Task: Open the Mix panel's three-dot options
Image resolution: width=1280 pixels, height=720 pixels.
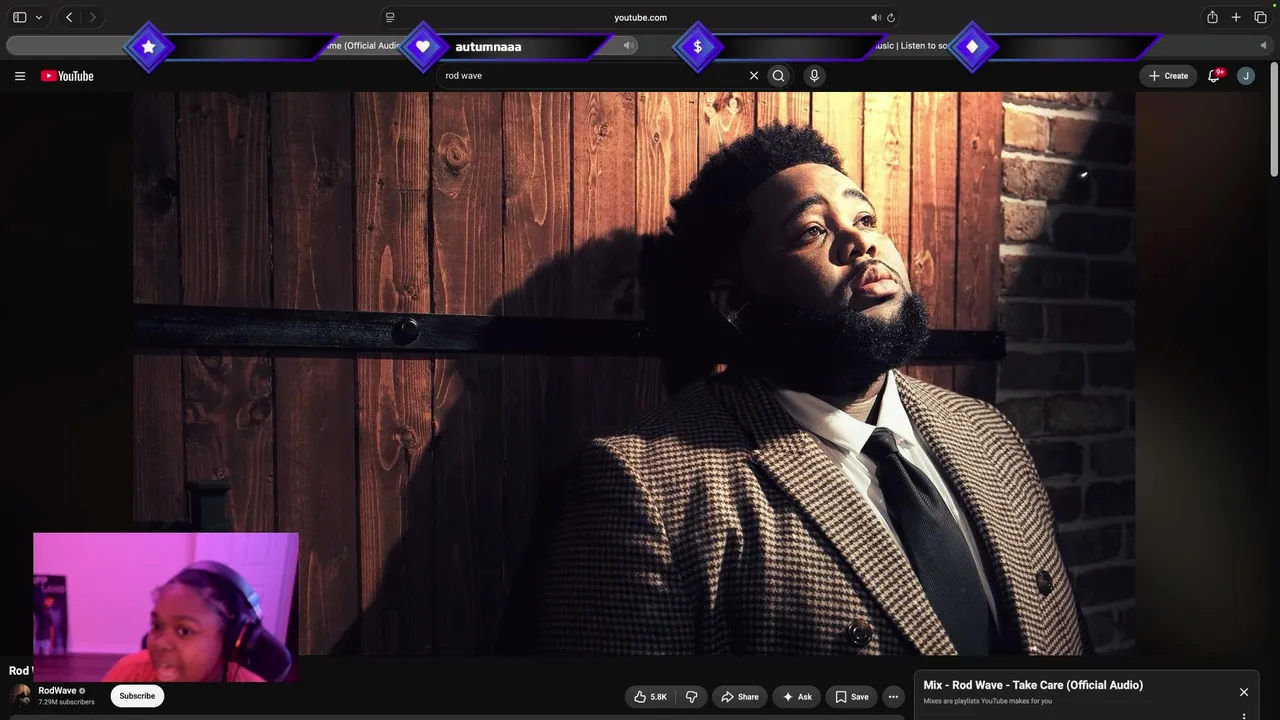Action: pos(1244,716)
